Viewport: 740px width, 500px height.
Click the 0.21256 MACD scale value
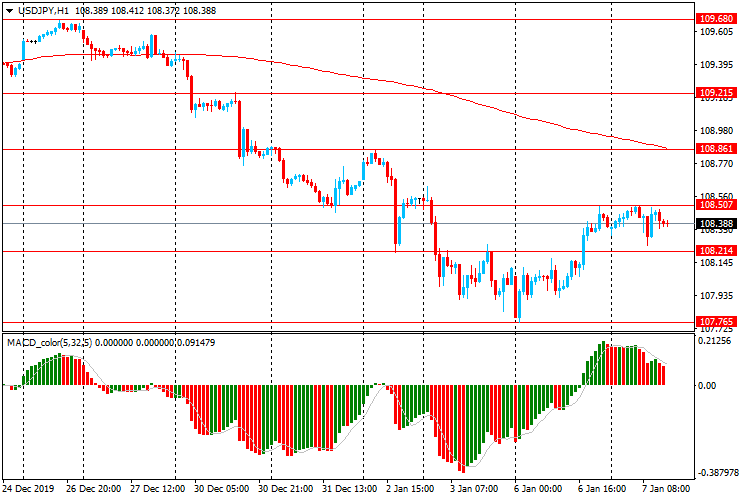tap(715, 340)
